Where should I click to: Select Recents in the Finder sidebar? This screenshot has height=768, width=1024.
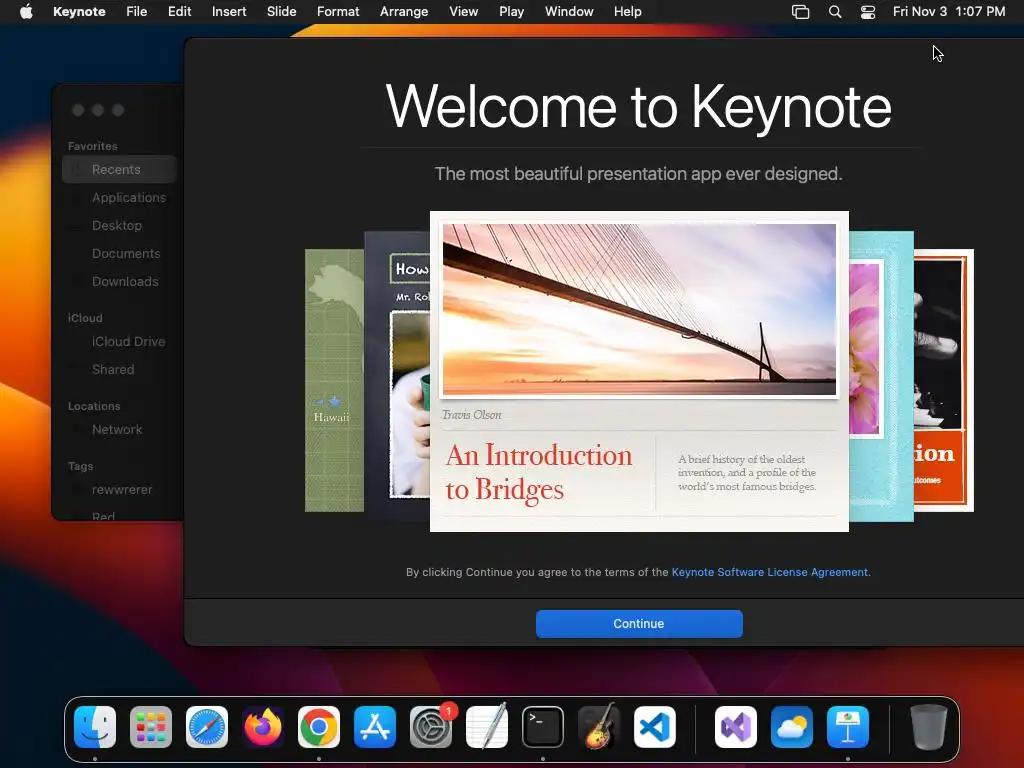120,170
